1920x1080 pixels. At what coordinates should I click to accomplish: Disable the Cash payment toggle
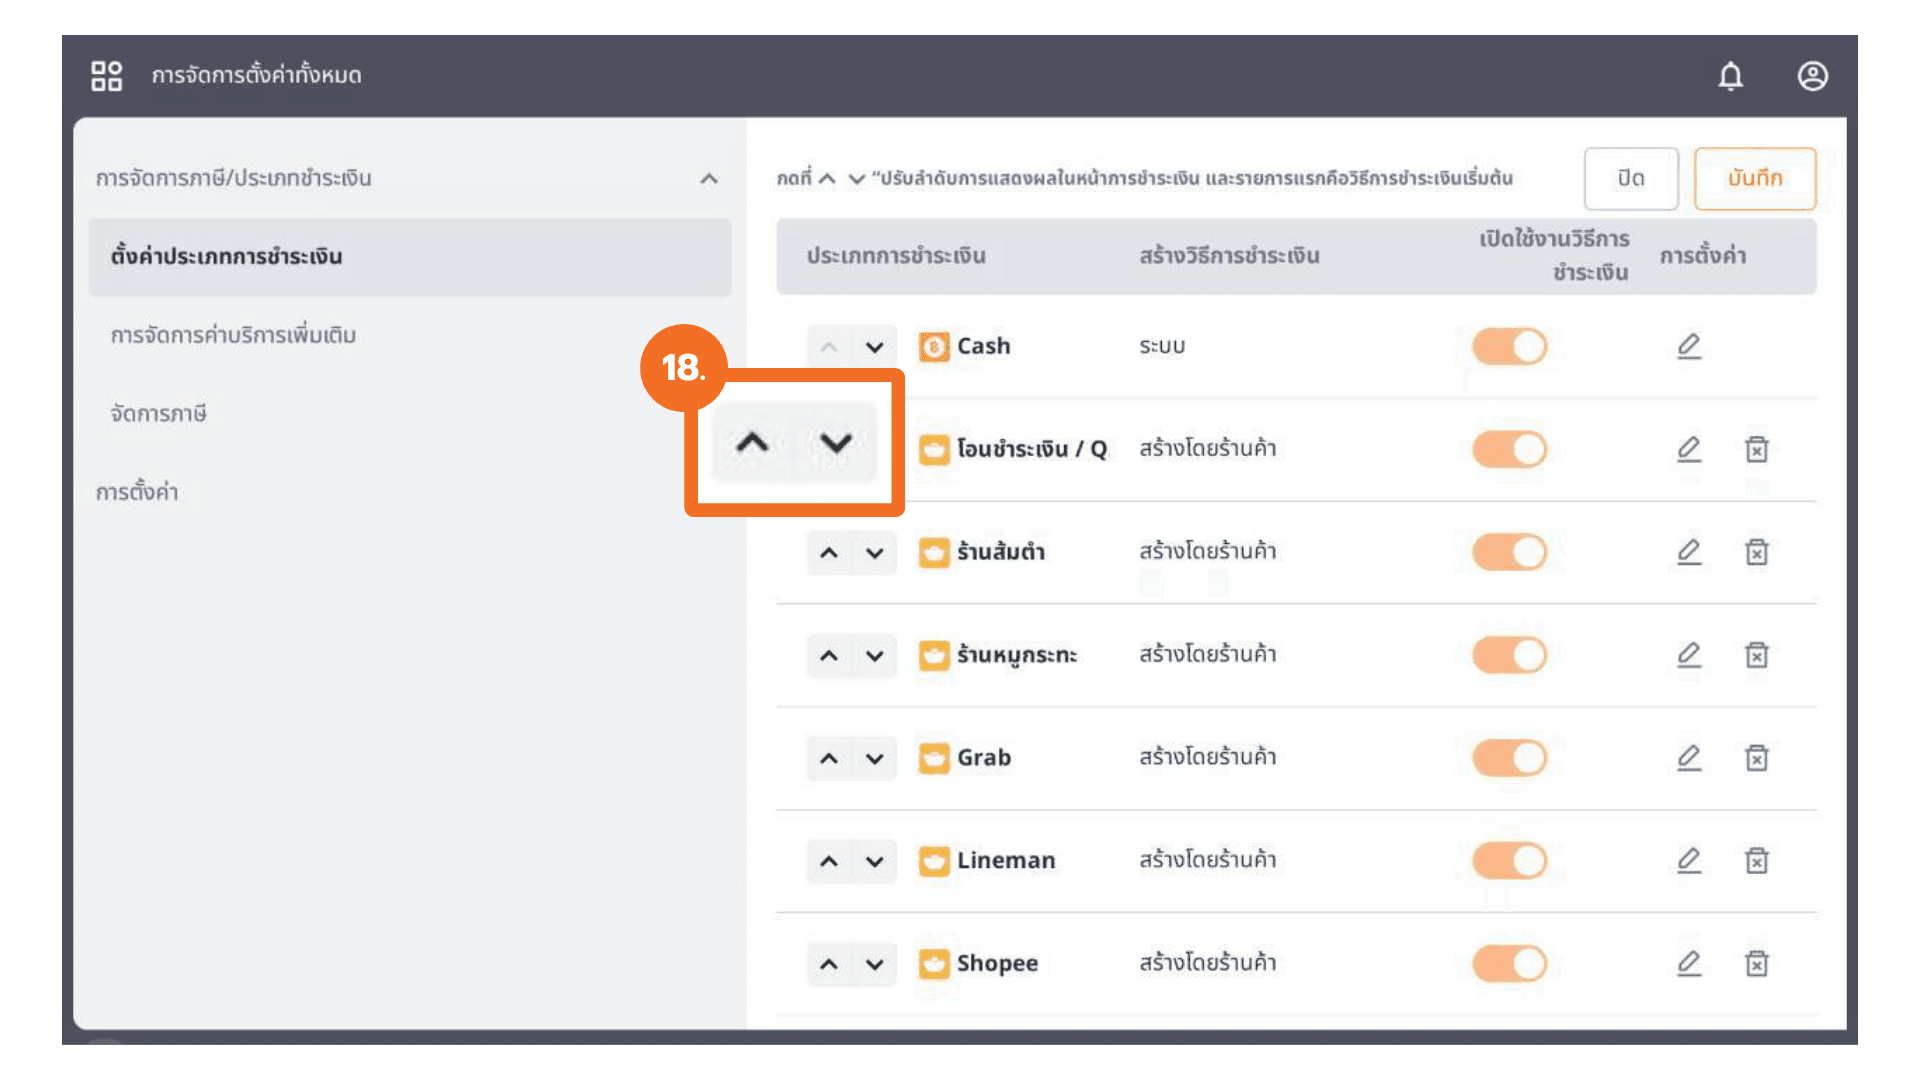pos(1509,347)
